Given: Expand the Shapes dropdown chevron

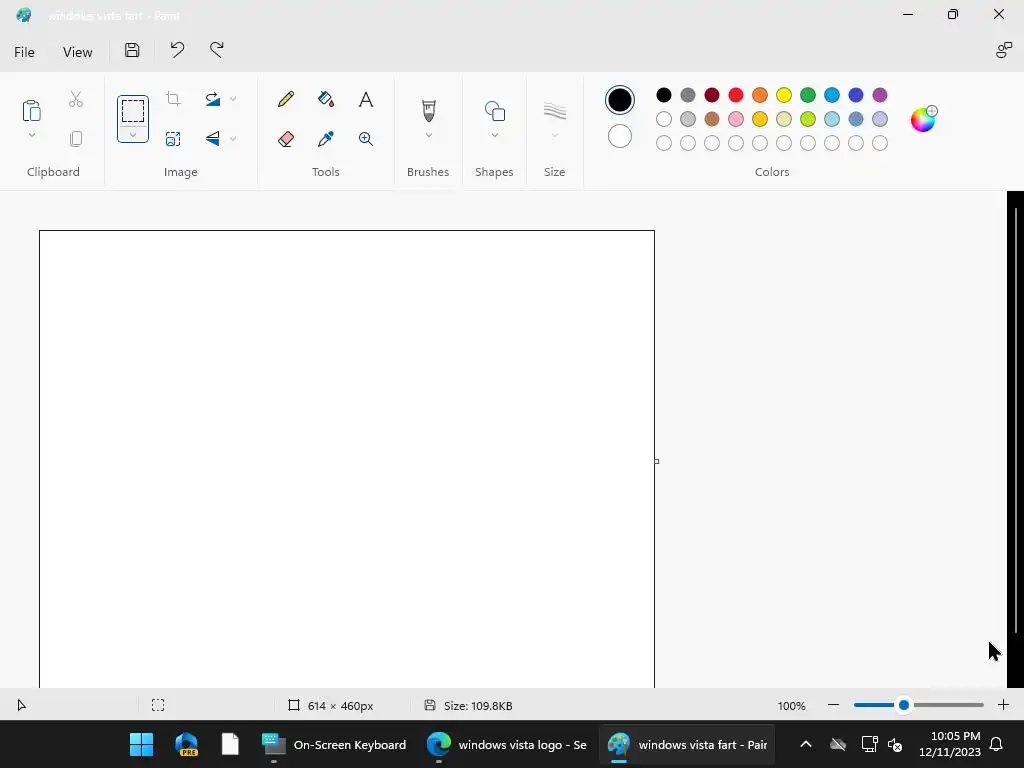Looking at the screenshot, I should pyautogui.click(x=494, y=135).
